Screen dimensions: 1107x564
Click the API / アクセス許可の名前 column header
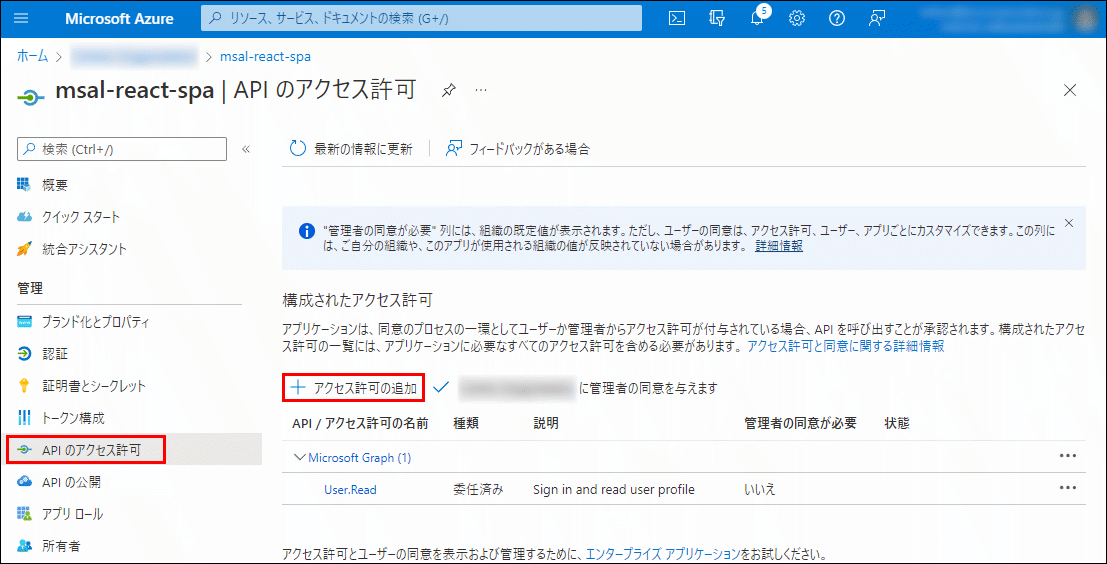(360, 423)
